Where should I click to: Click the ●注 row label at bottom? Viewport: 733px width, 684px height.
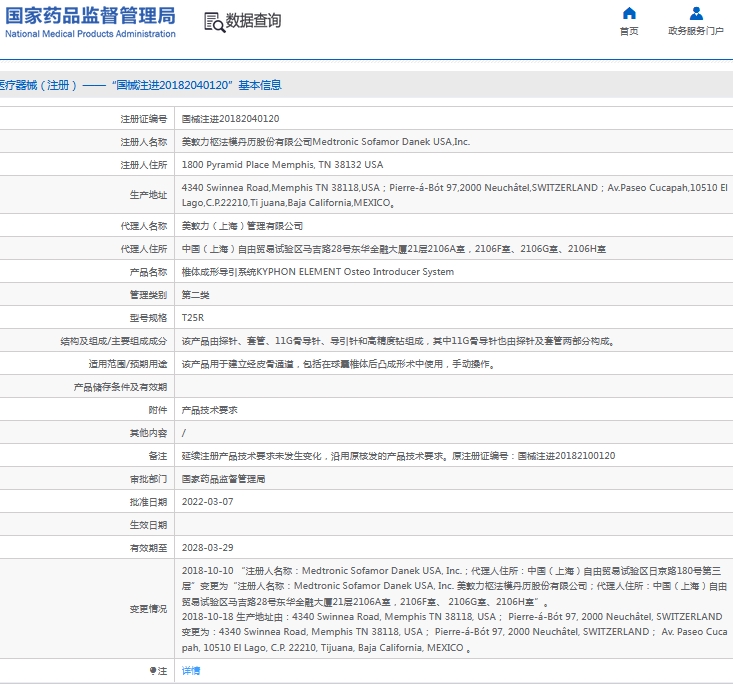coord(158,671)
